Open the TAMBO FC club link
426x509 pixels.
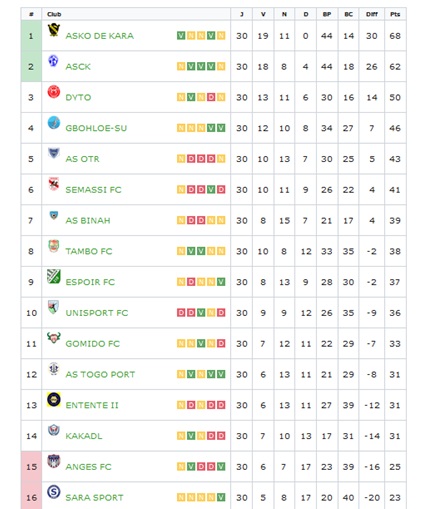89,251
